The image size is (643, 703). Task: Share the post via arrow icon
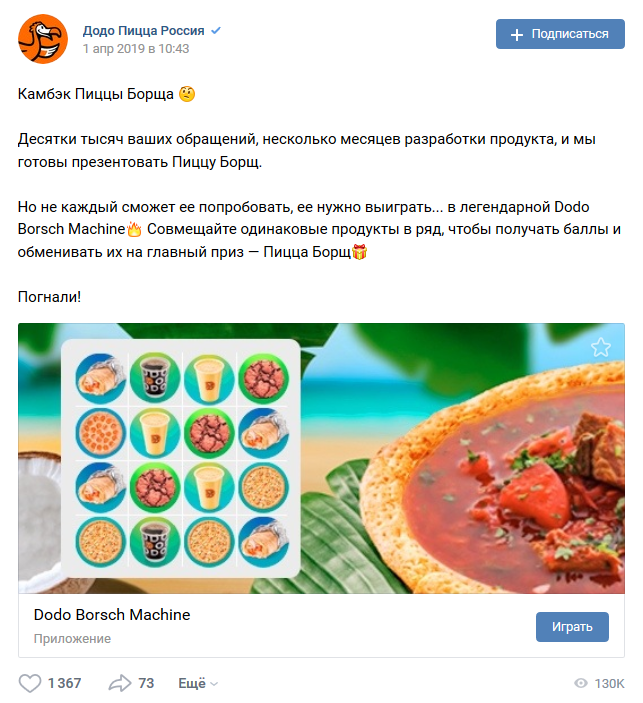120,683
